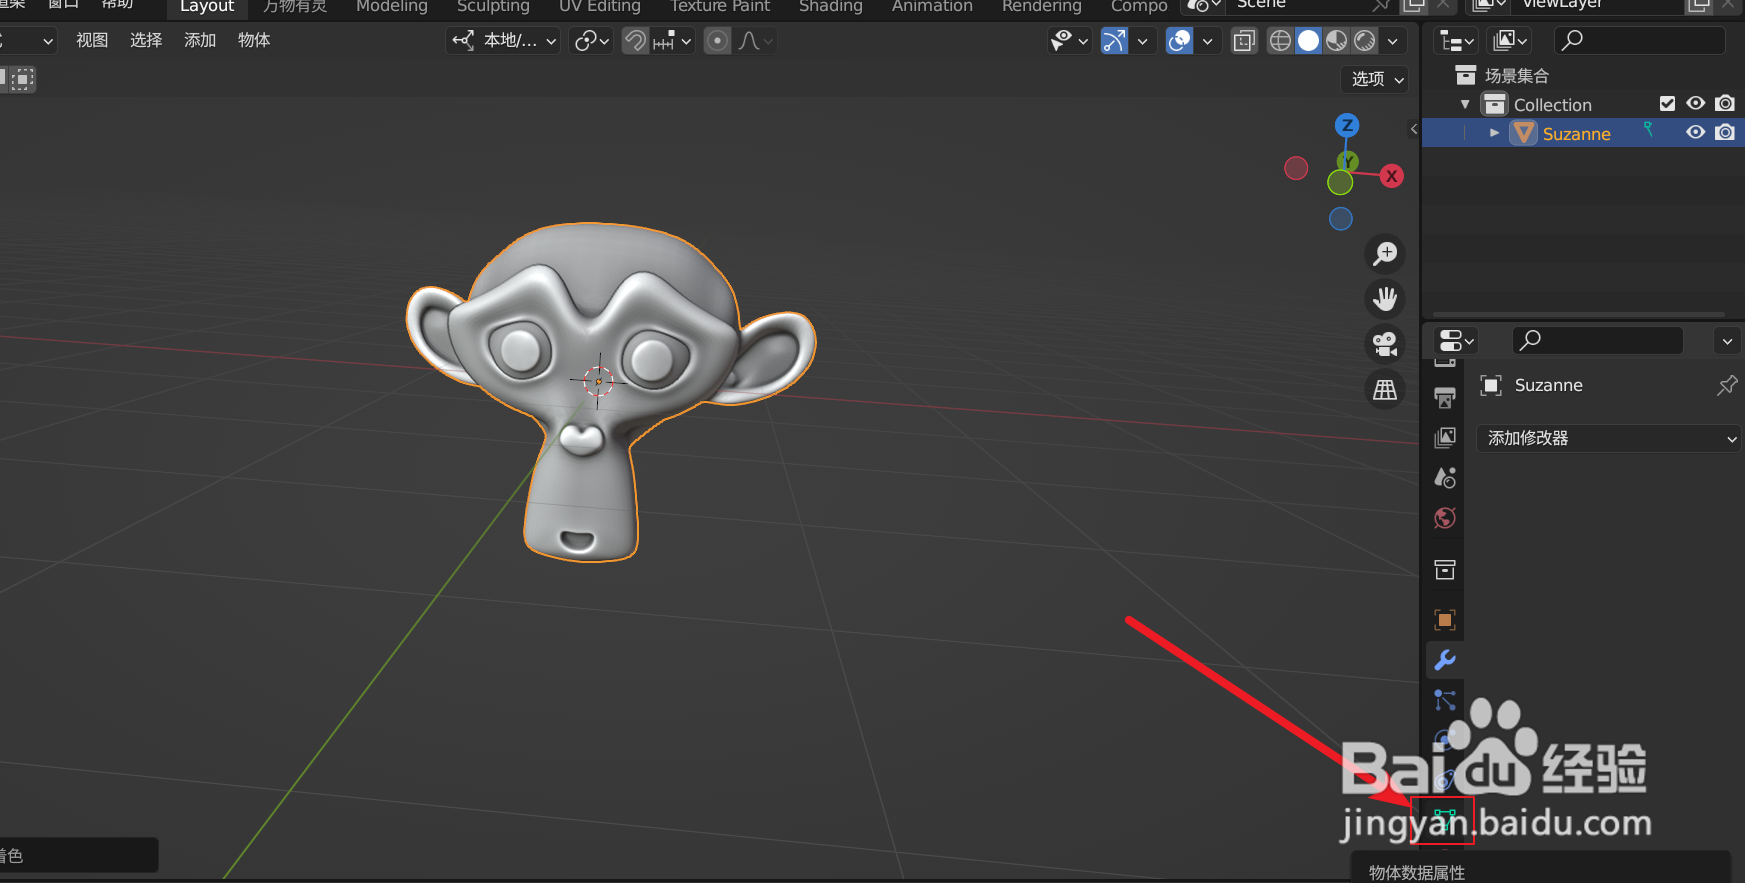Screen dimensions: 1745x883
Task: Uncheck Collection exclude checkbox
Action: click(x=1667, y=104)
